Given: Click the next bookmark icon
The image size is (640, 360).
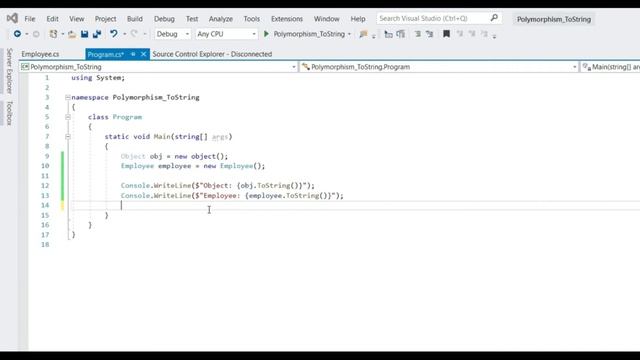Looking at the screenshot, I should click(472, 34).
